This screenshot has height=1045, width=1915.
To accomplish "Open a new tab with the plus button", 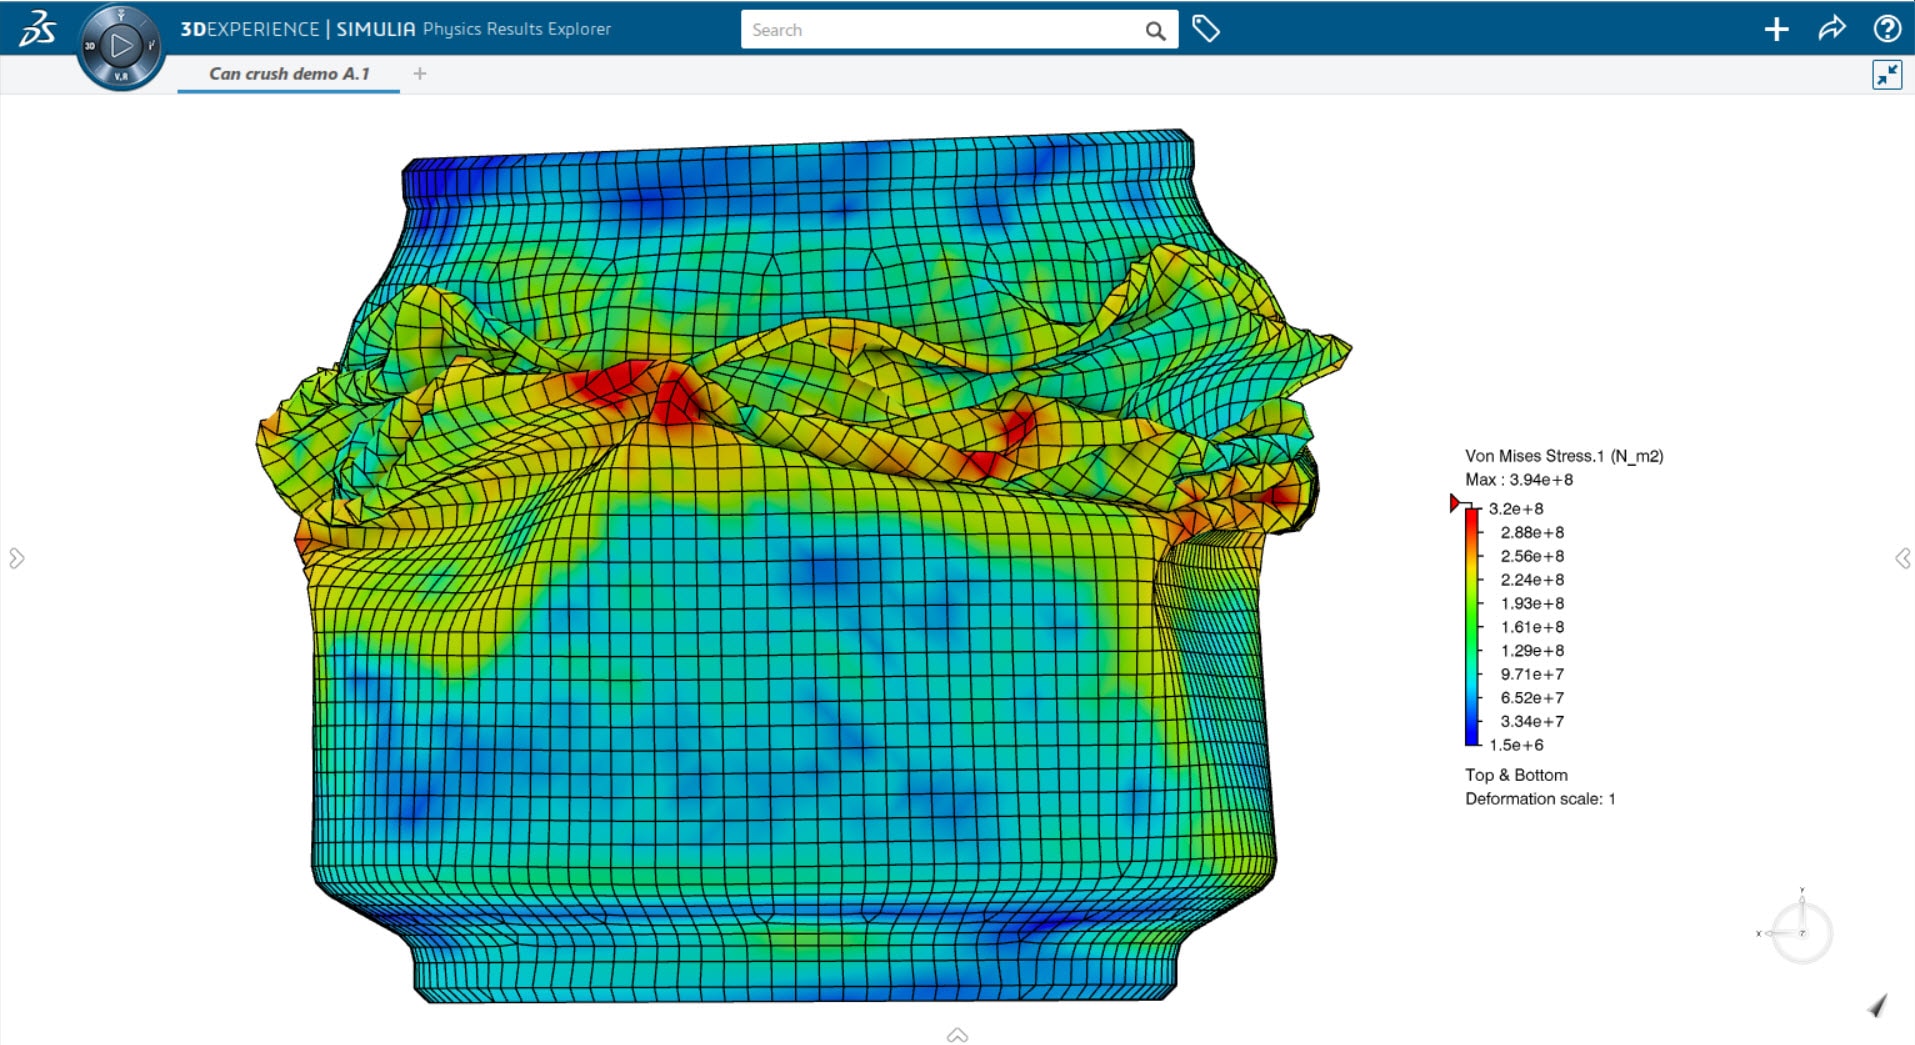I will coord(420,73).
